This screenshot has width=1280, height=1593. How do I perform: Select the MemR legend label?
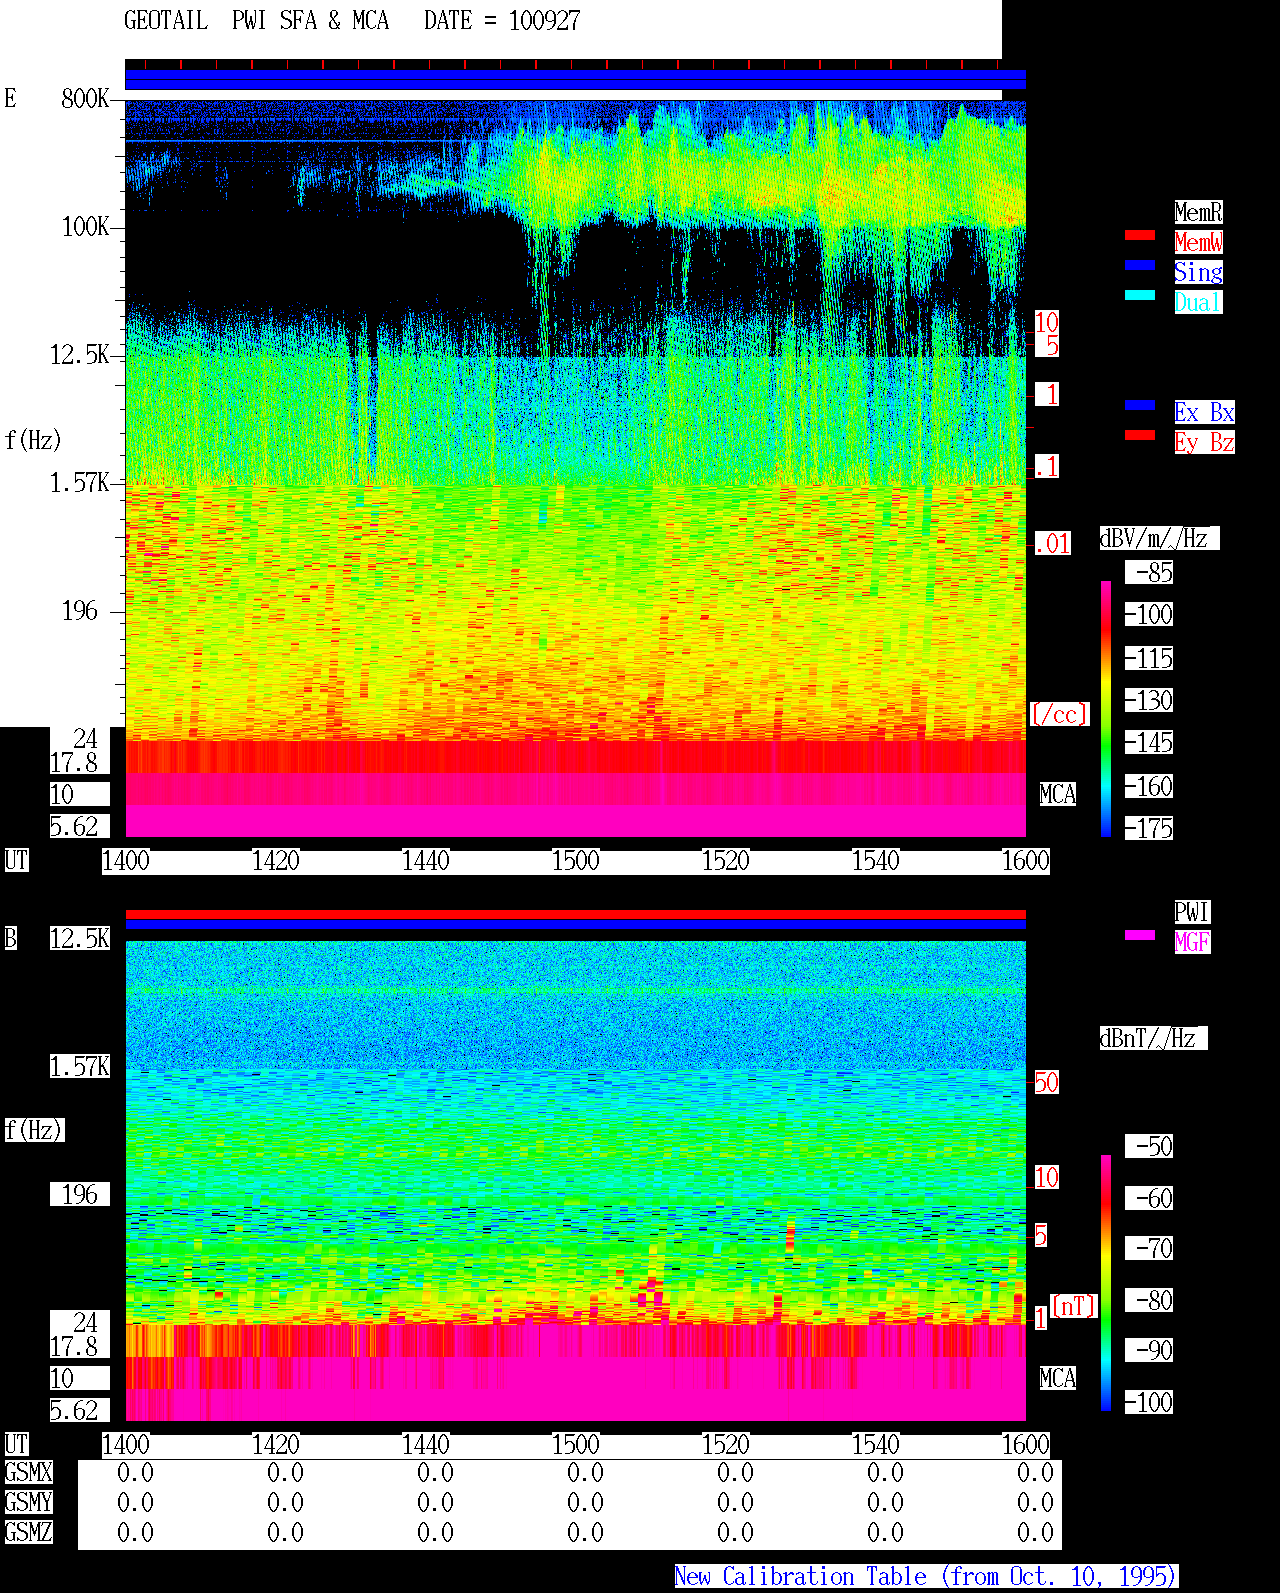pyautogui.click(x=1198, y=212)
